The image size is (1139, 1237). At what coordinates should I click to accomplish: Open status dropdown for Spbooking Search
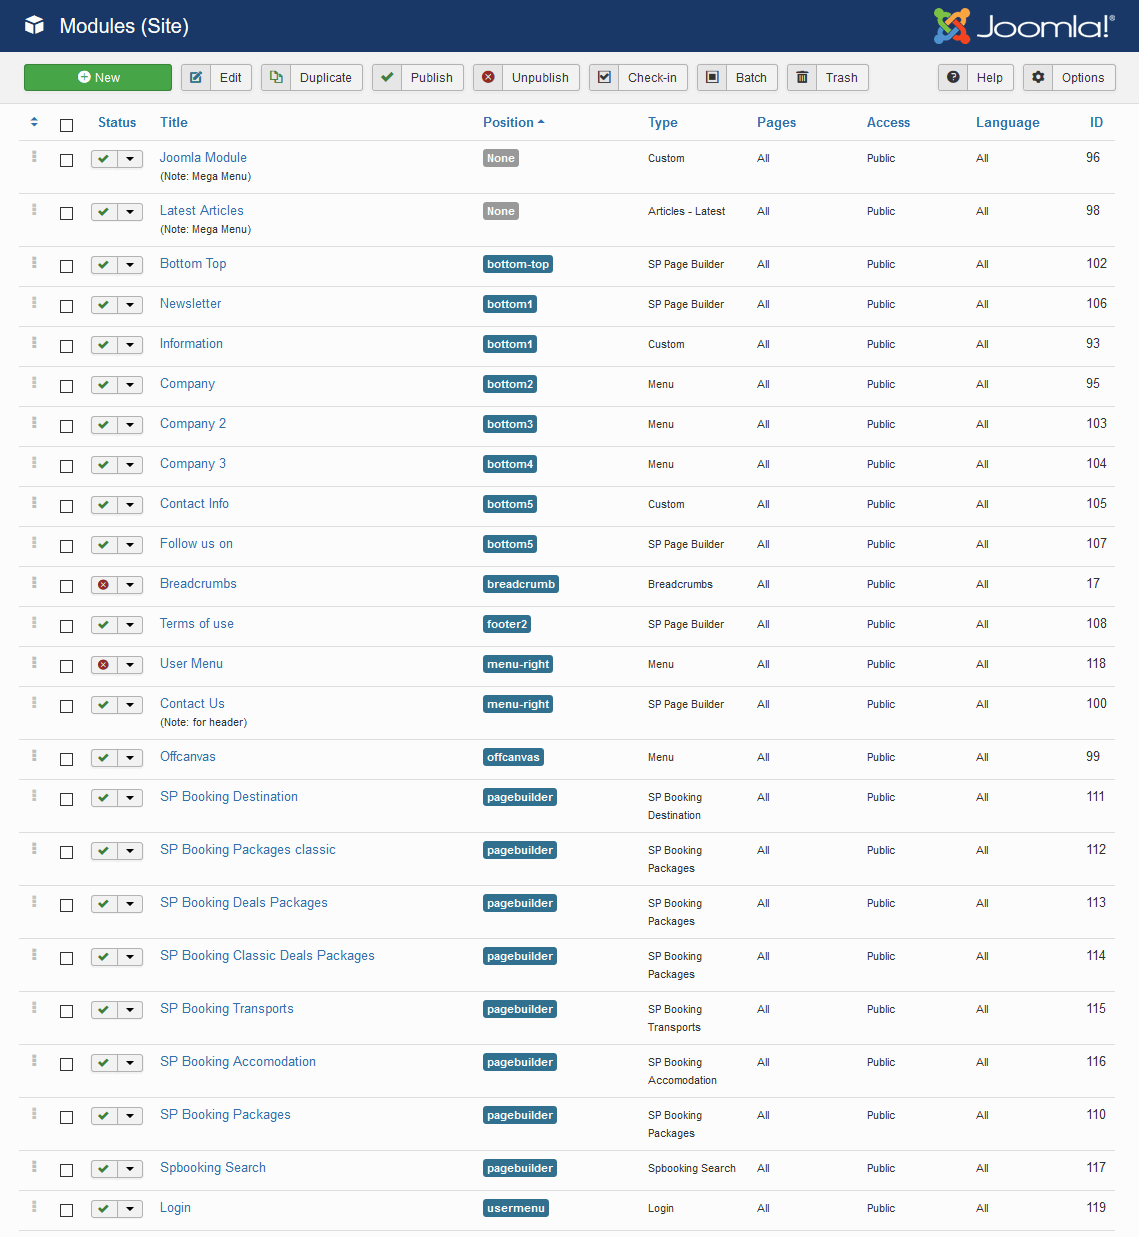(130, 1169)
